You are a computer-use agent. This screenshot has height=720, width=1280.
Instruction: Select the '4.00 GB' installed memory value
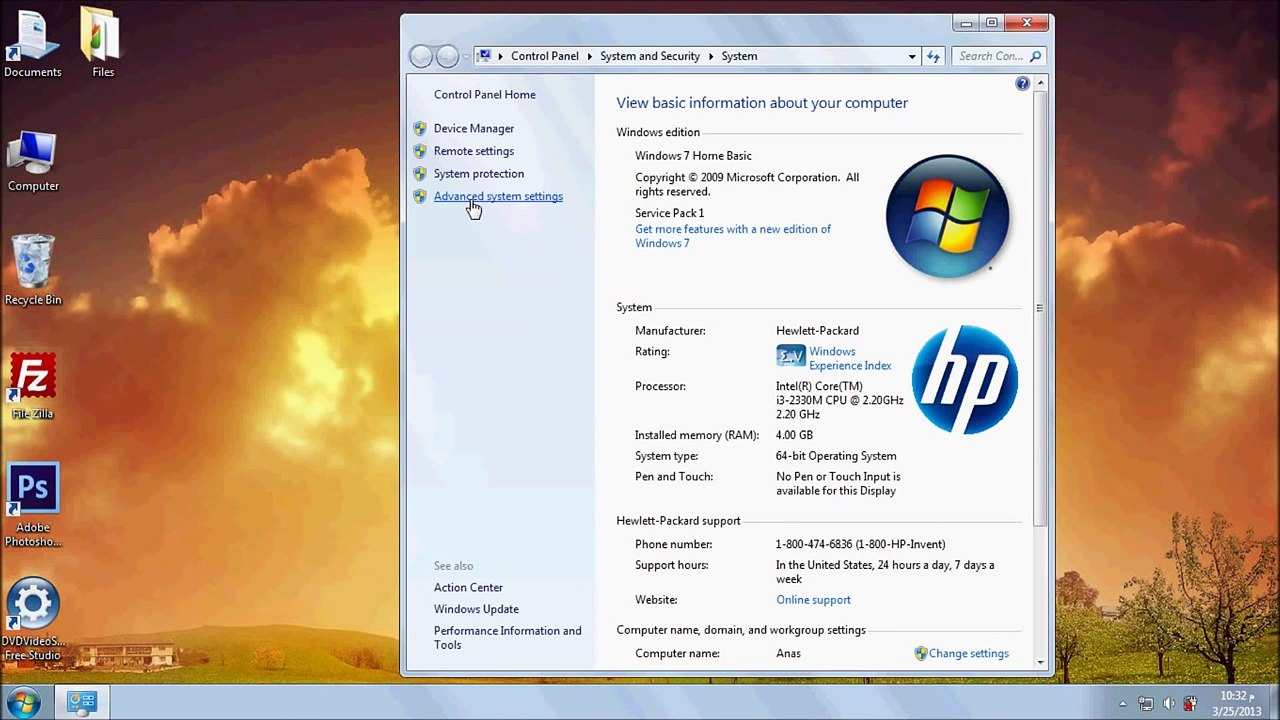pyautogui.click(x=794, y=435)
